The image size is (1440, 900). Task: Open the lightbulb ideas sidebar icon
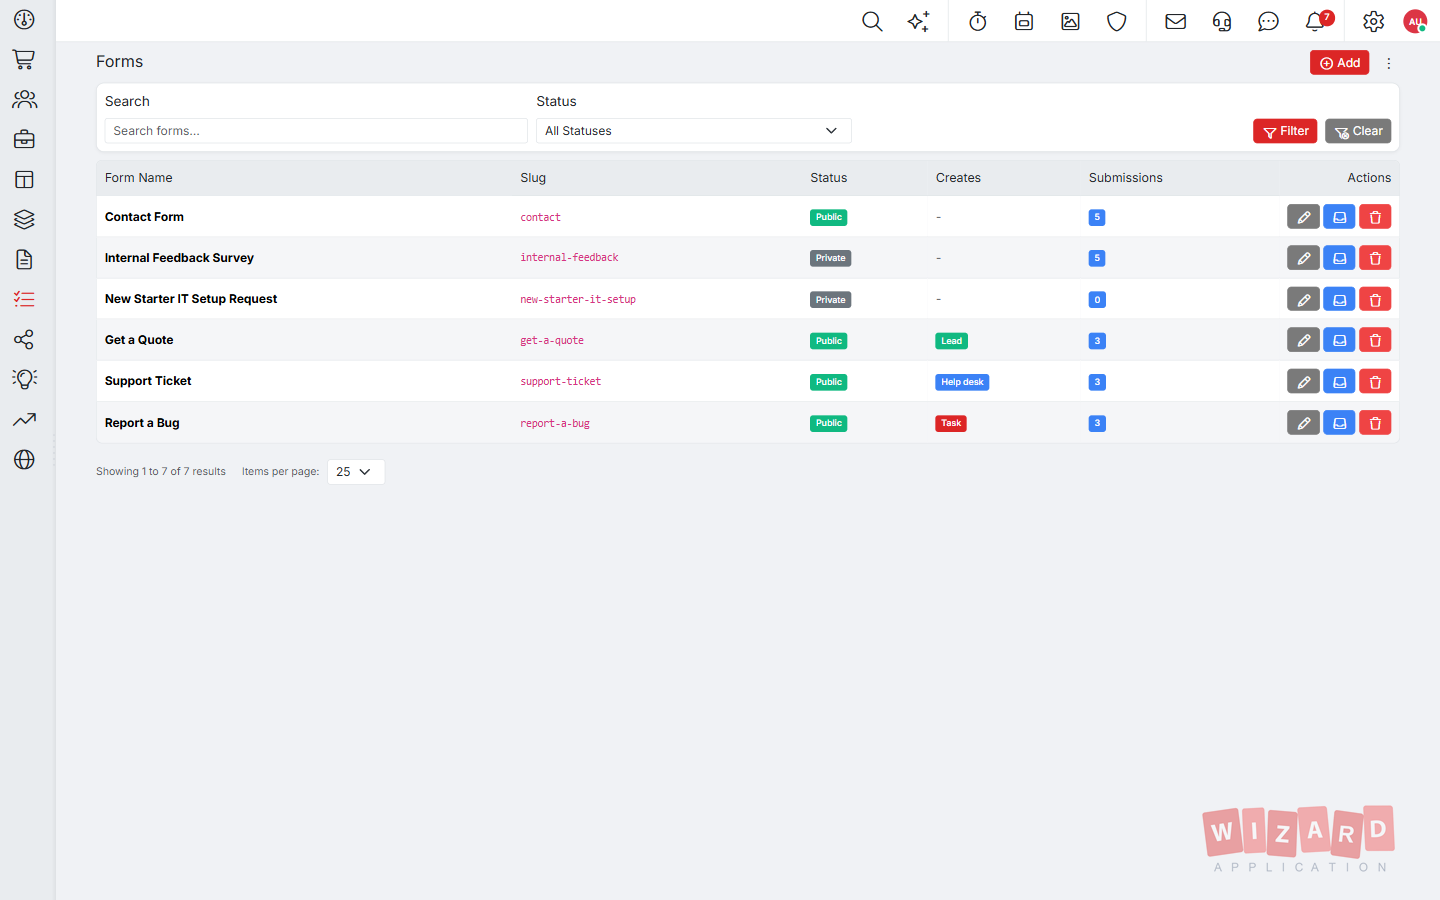click(24, 380)
